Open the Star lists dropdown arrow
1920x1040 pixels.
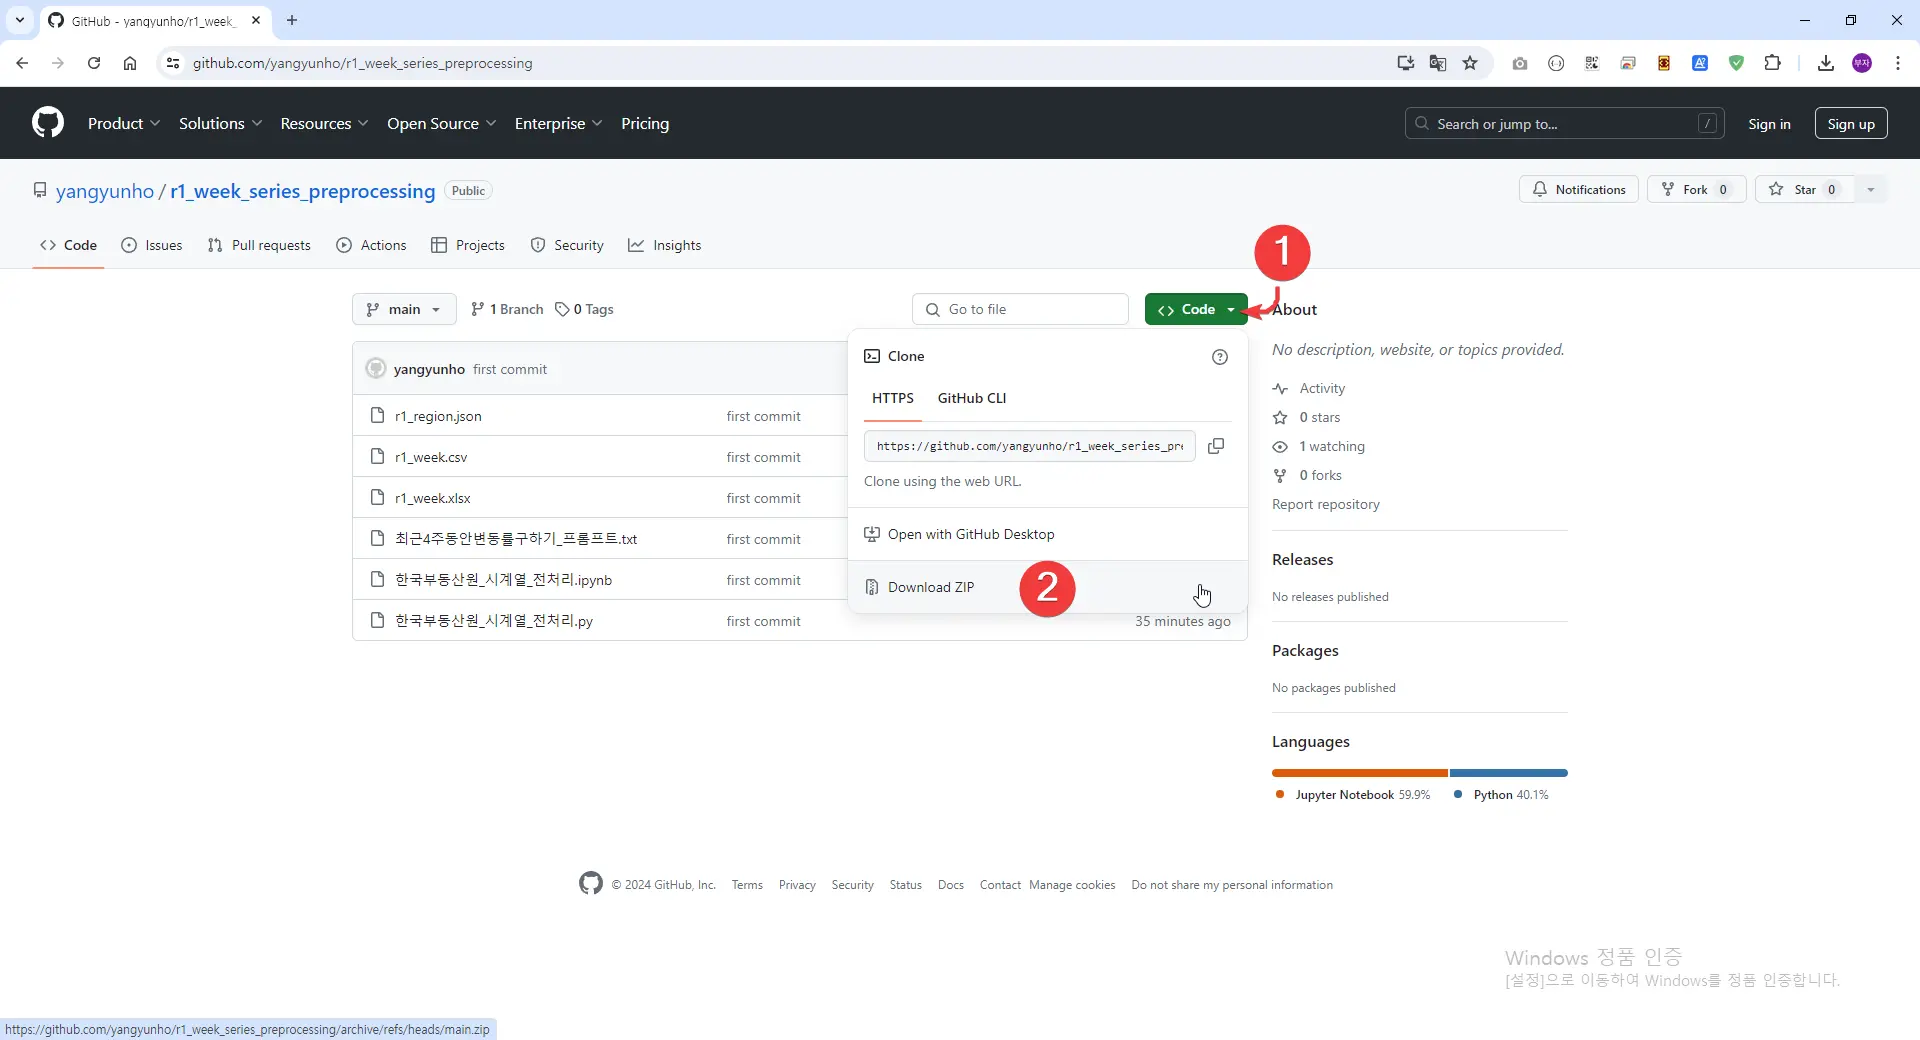pos(1870,189)
